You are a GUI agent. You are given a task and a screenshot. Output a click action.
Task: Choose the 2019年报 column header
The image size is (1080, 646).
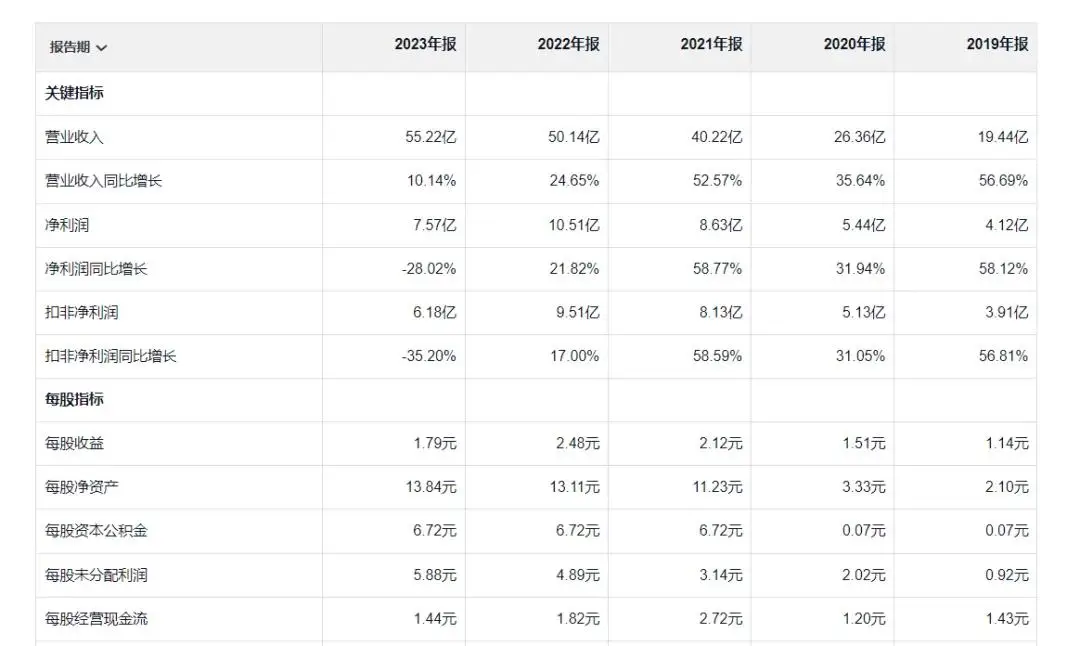pos(997,44)
